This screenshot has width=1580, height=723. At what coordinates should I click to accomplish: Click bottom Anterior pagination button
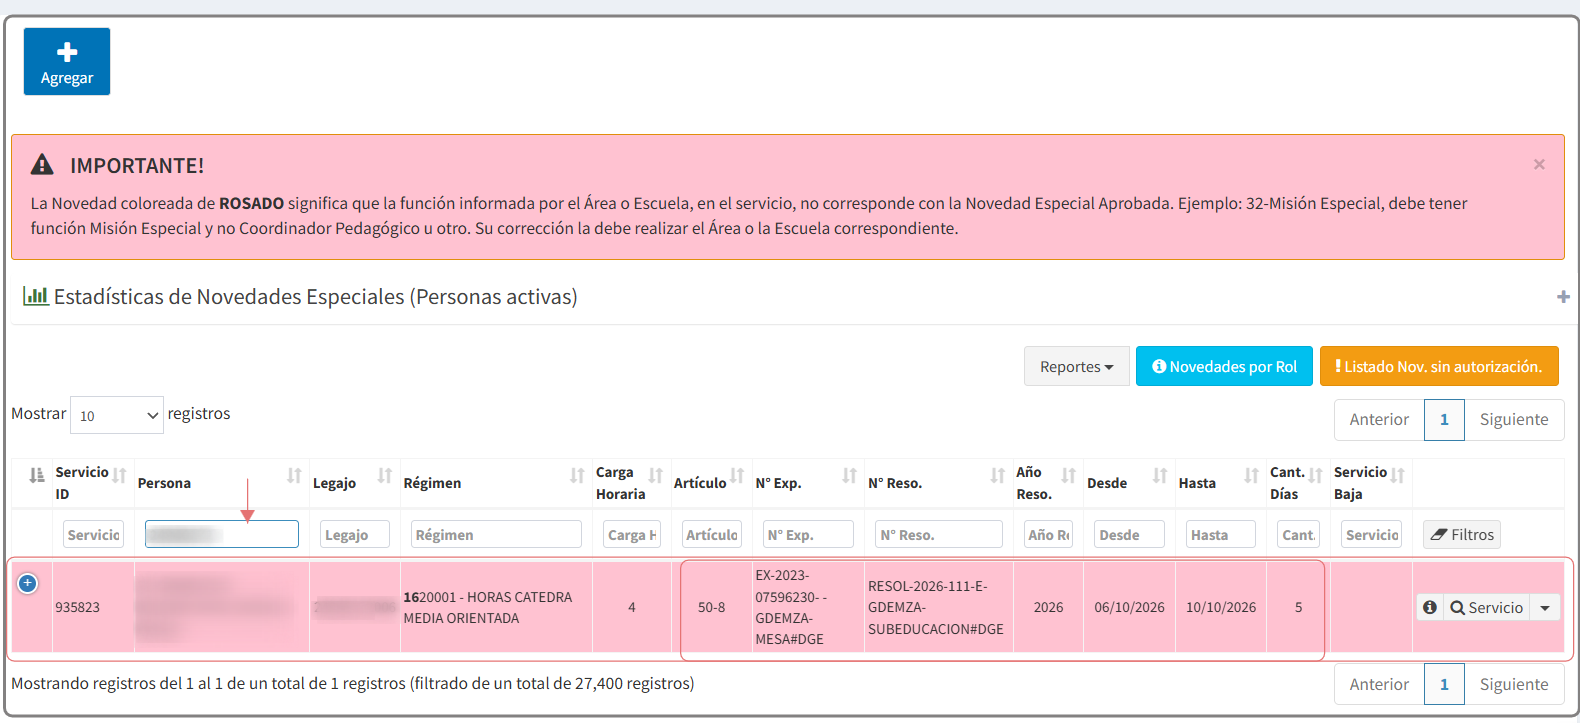1379,684
